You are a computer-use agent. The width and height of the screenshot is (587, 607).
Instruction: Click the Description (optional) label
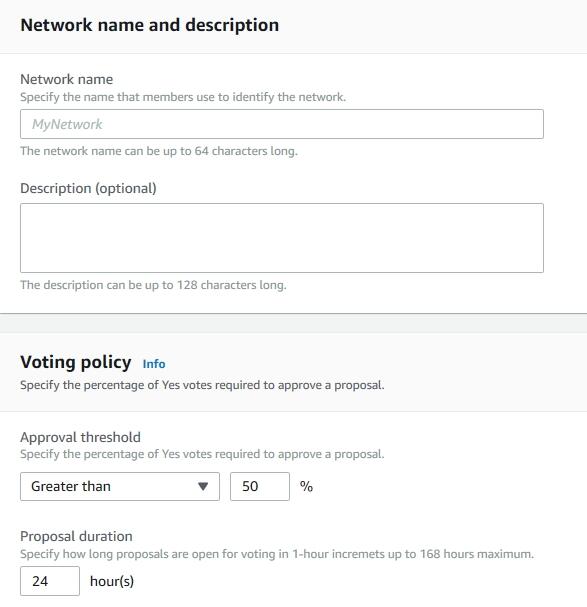pyautogui.click(x=88, y=188)
